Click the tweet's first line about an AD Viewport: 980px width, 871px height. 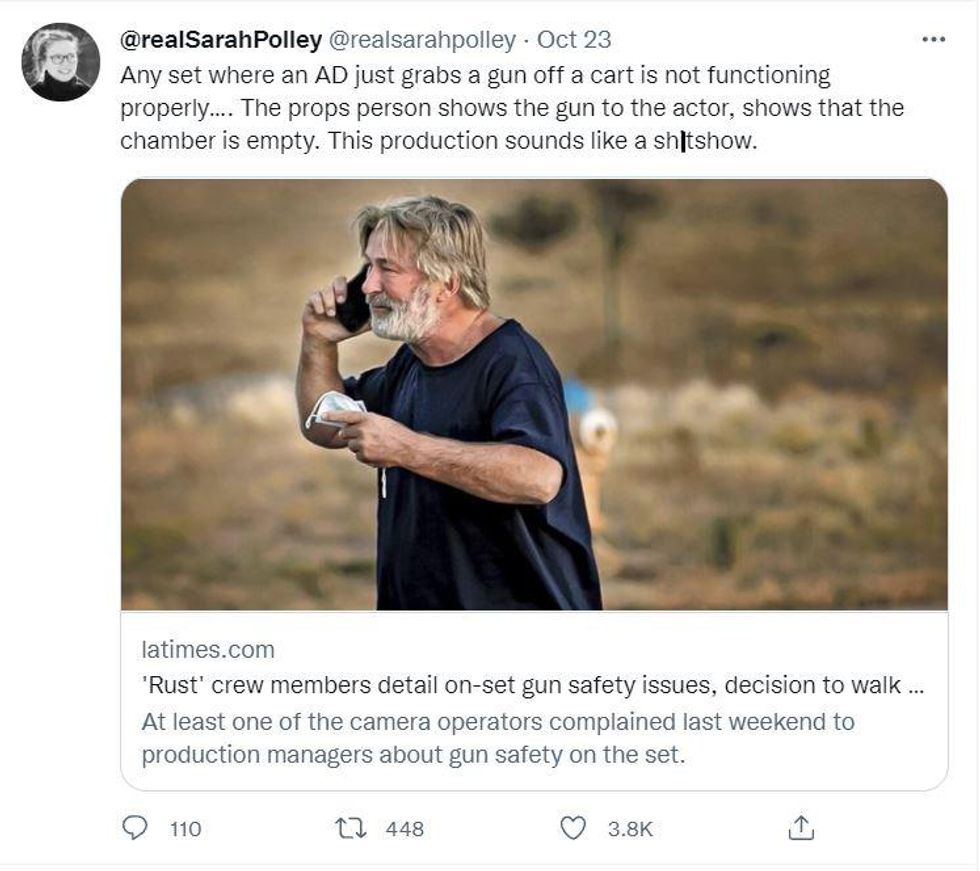pyautogui.click(x=475, y=75)
